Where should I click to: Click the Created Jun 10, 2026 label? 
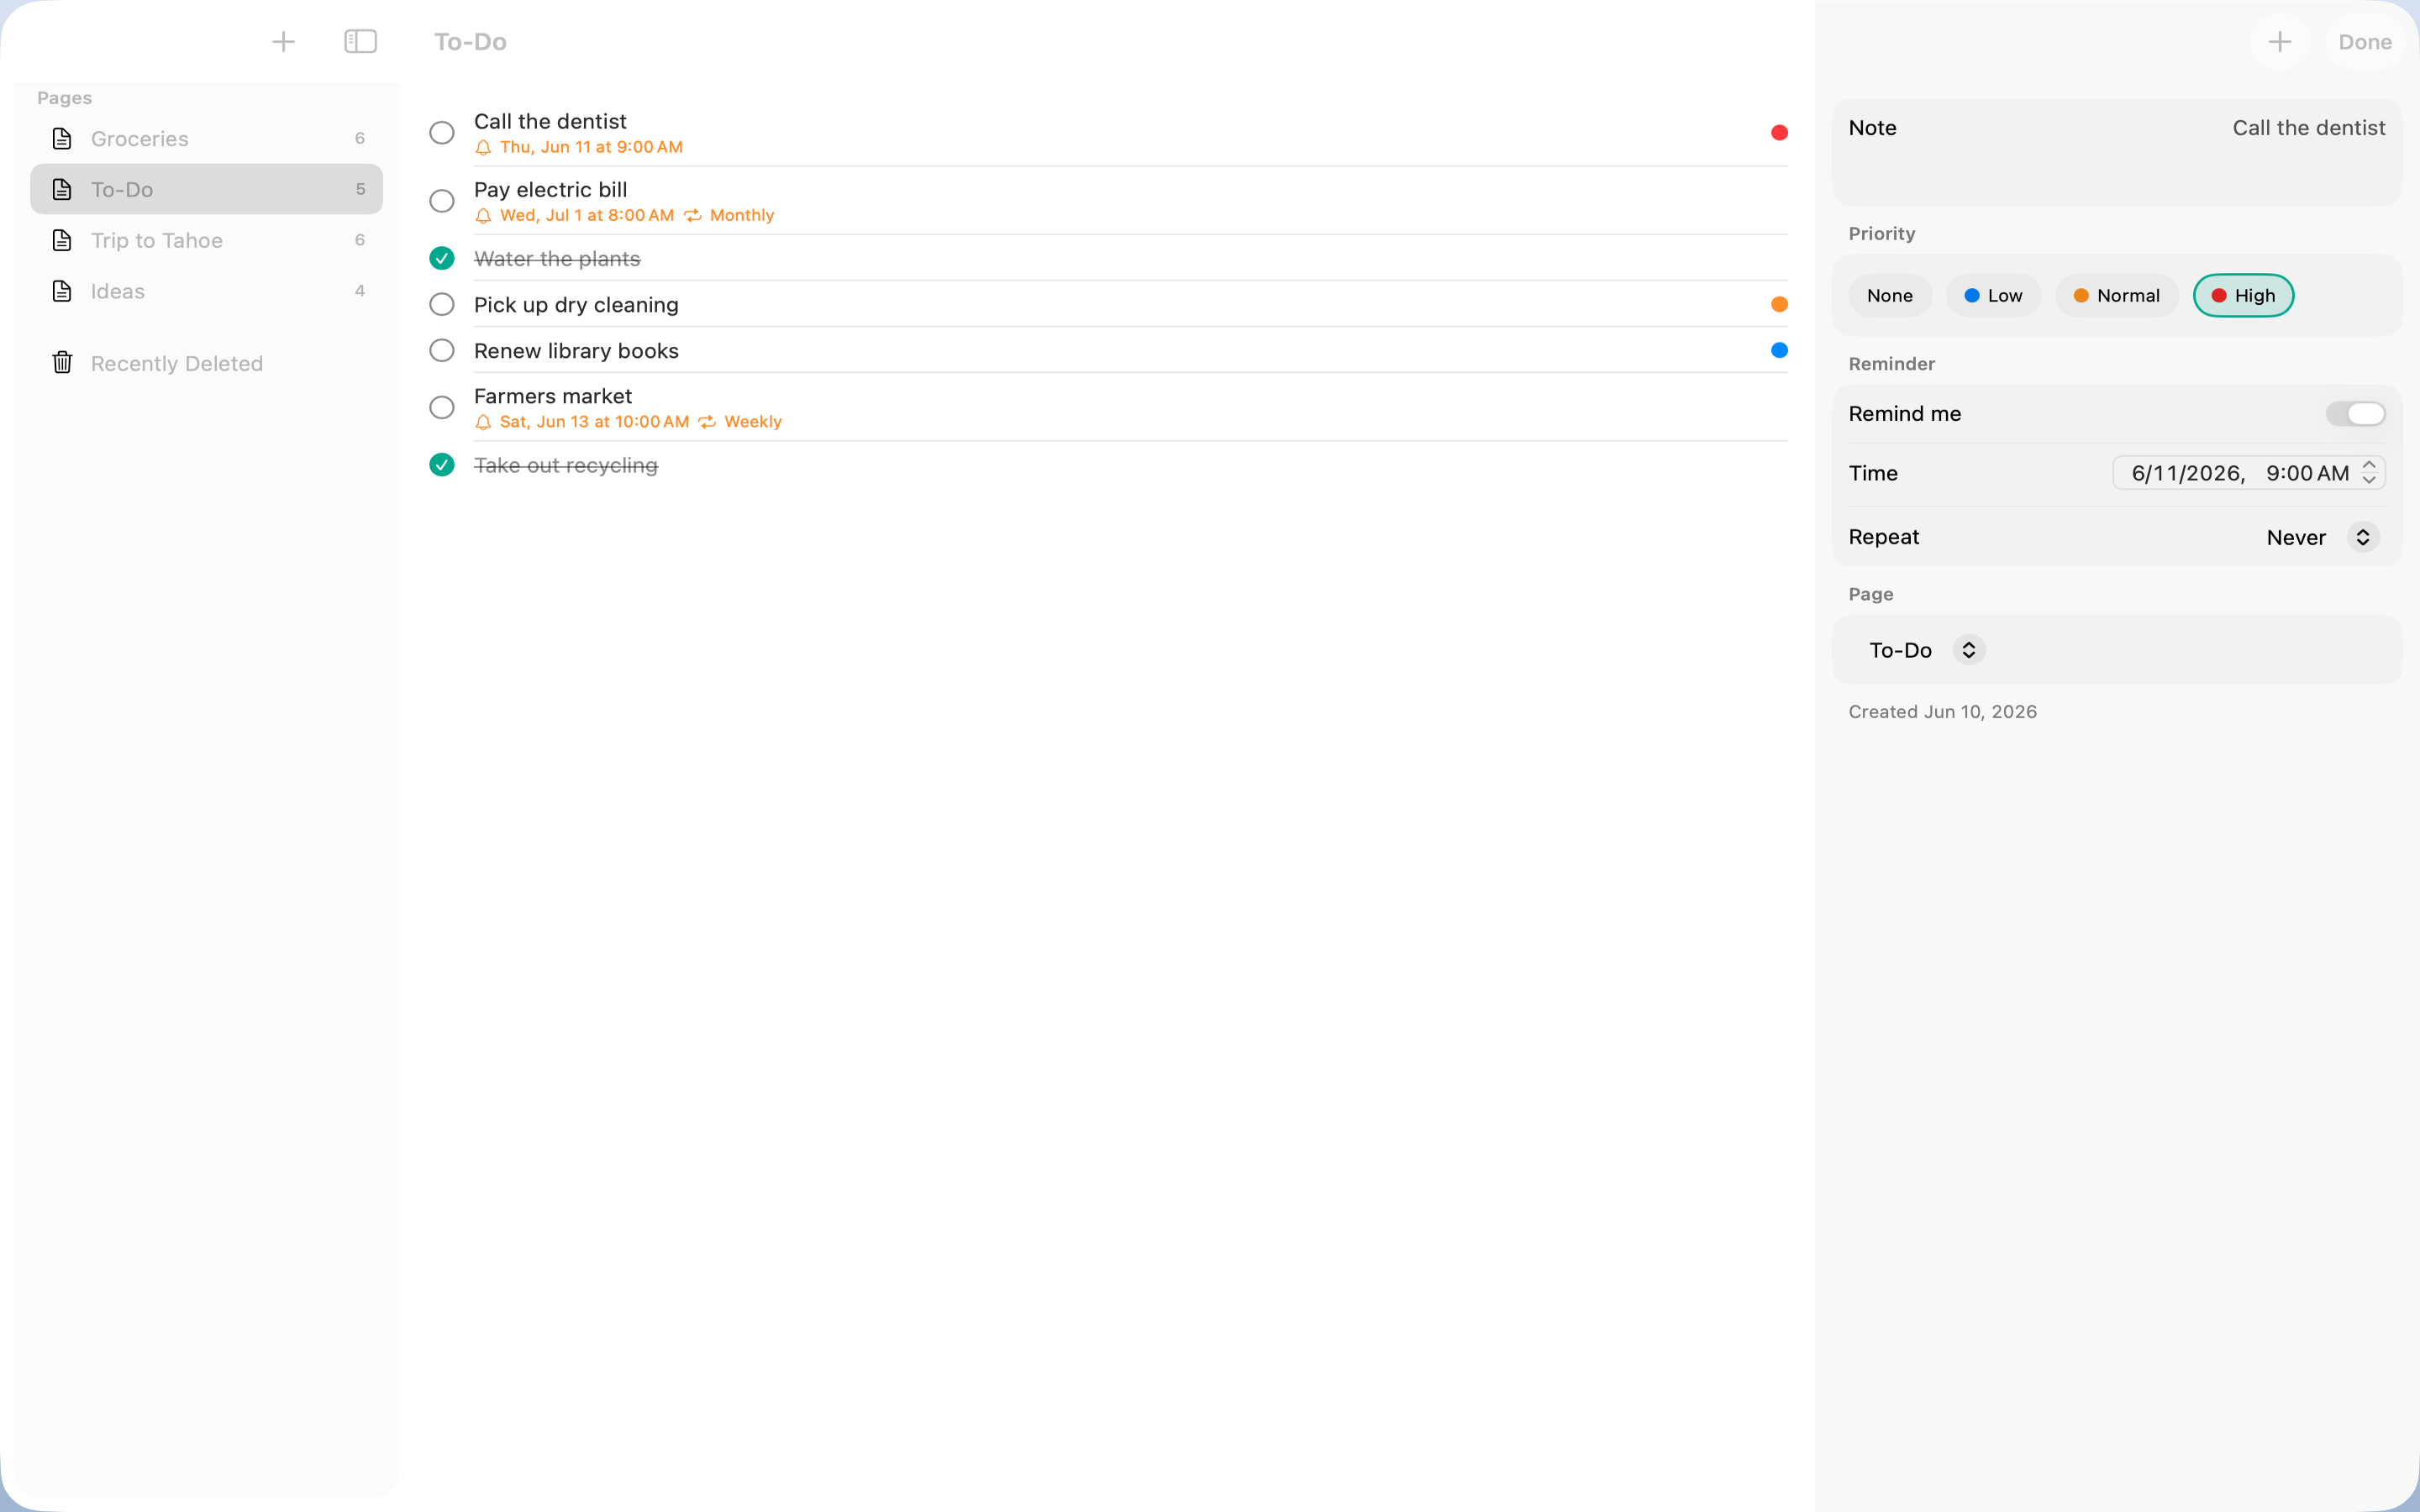[1942, 712]
